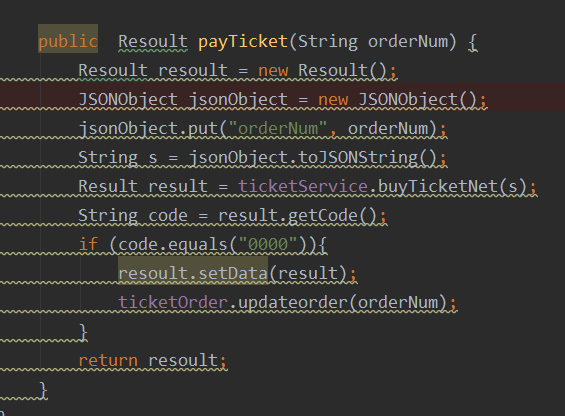
Task: Click 'String code' variable declaration
Action: click(x=133, y=216)
